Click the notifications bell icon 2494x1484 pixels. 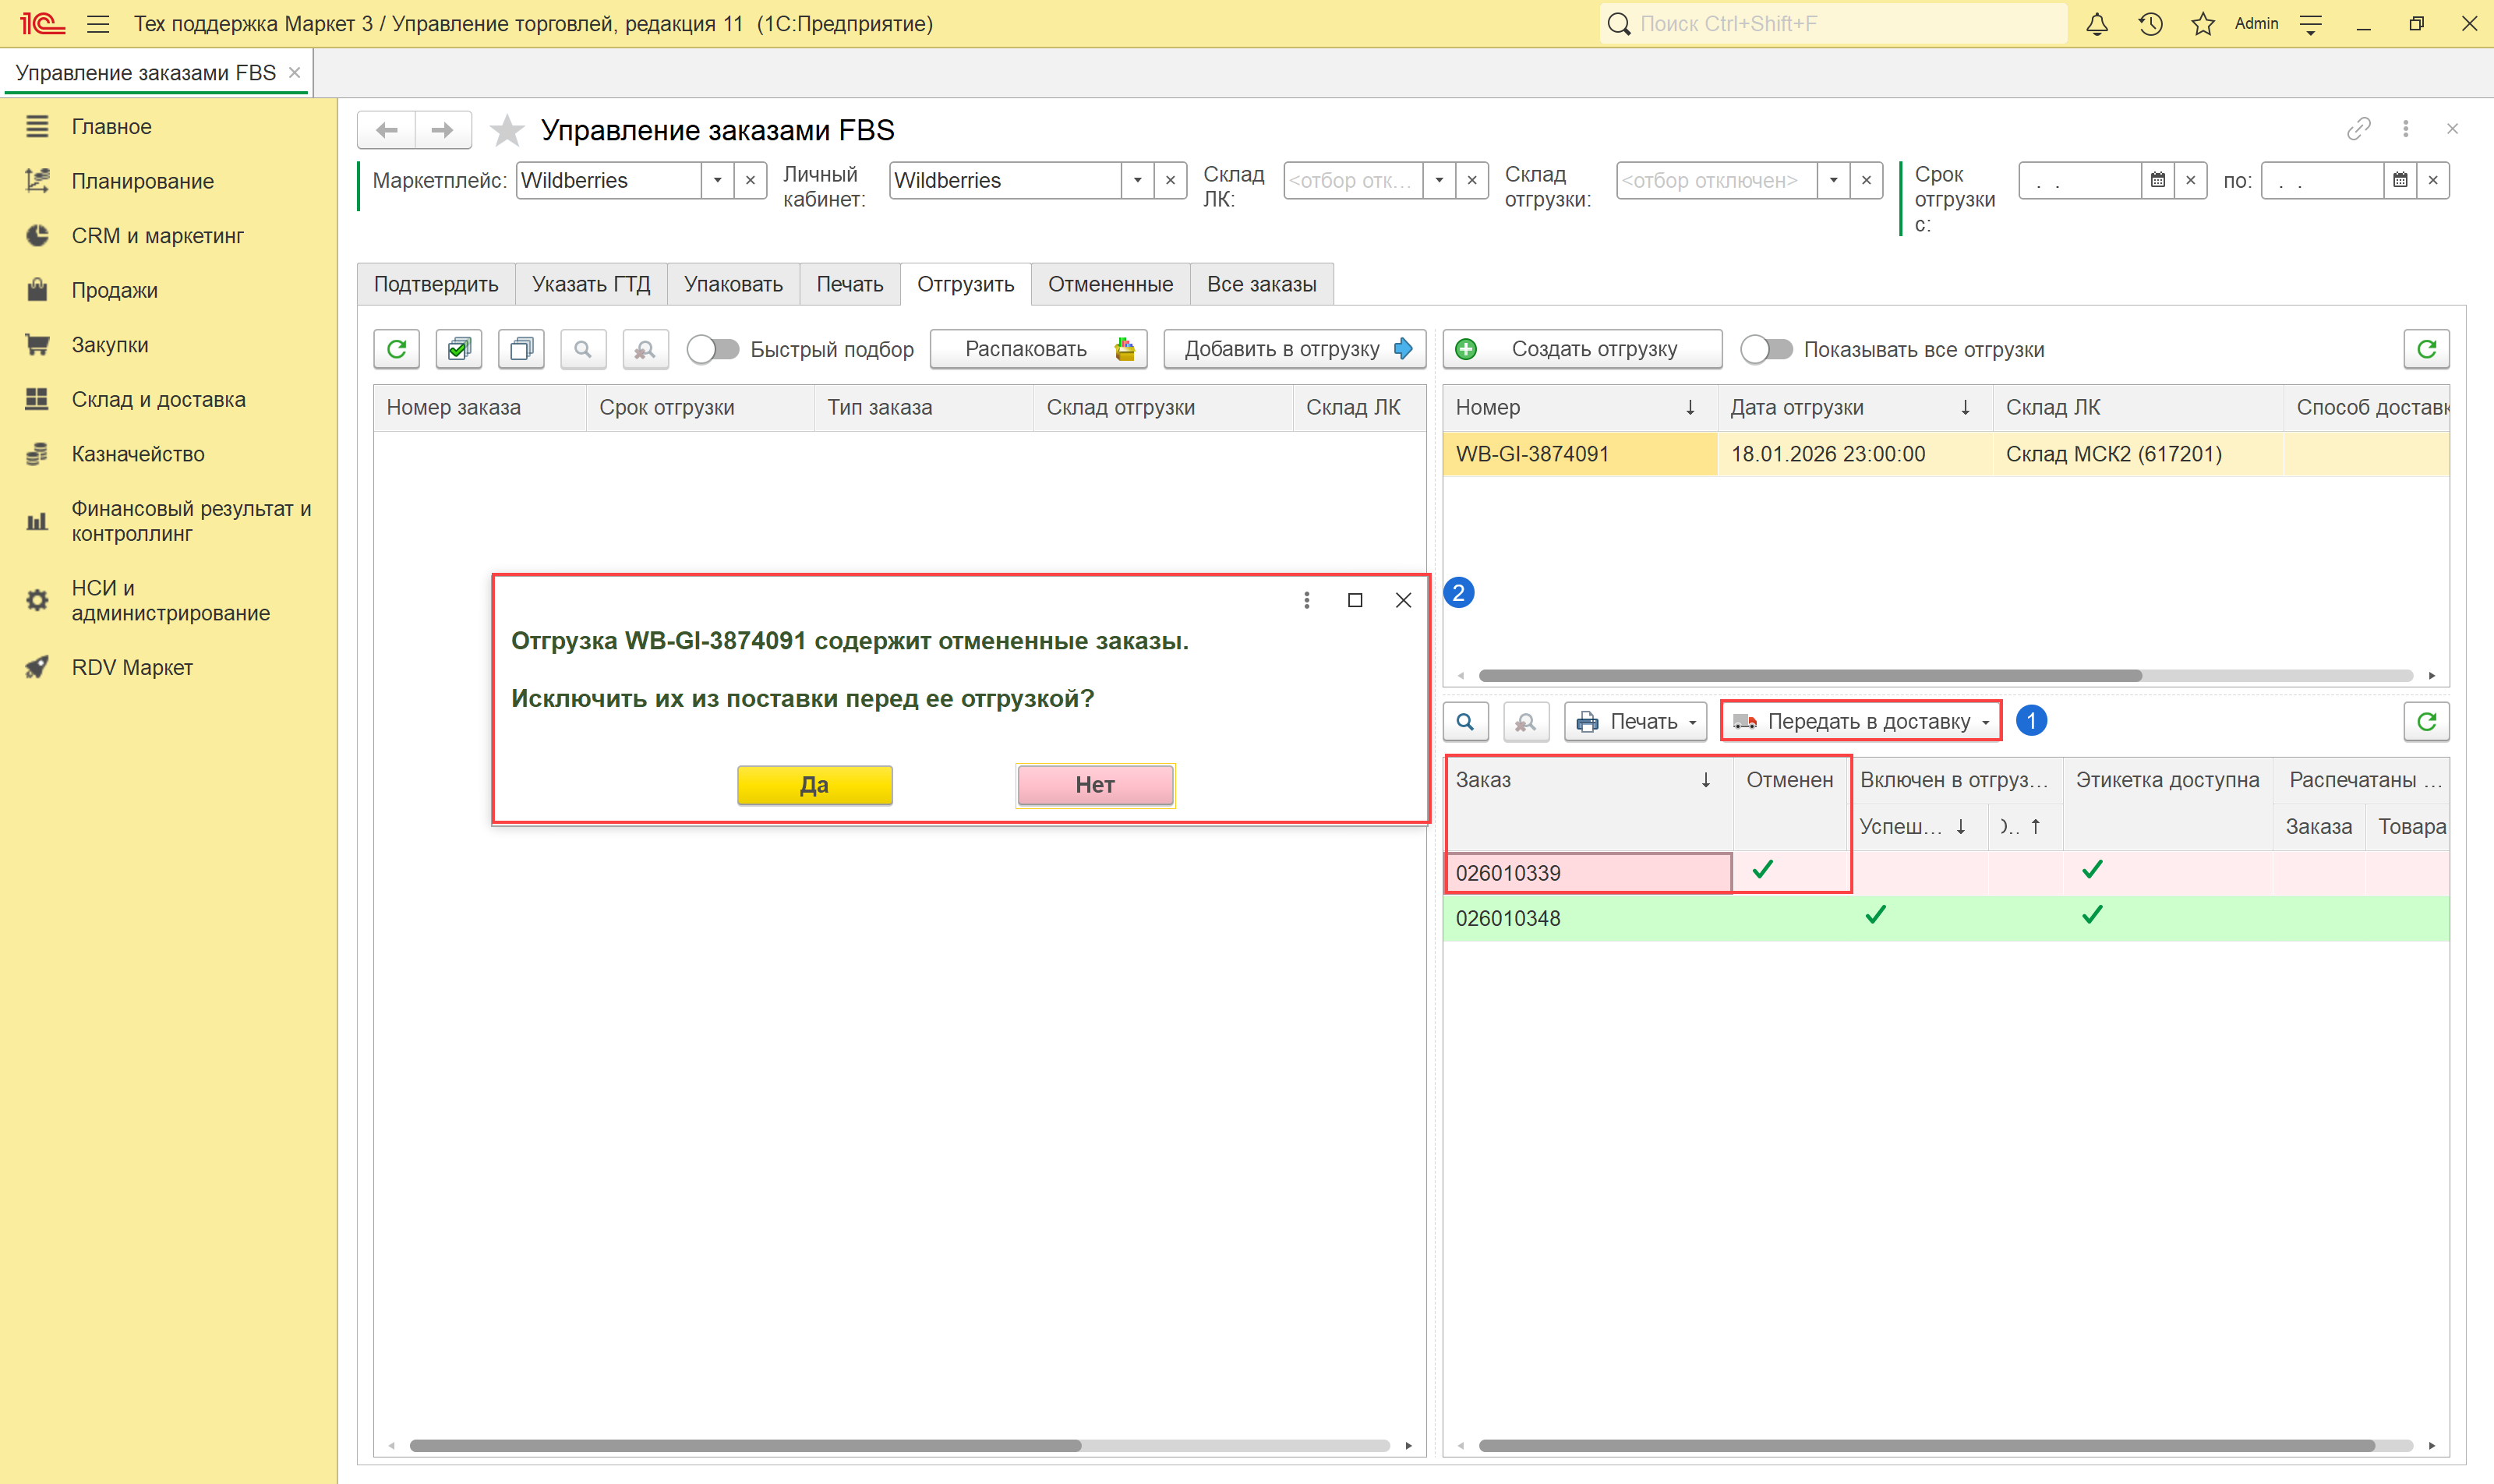pyautogui.click(x=2097, y=24)
